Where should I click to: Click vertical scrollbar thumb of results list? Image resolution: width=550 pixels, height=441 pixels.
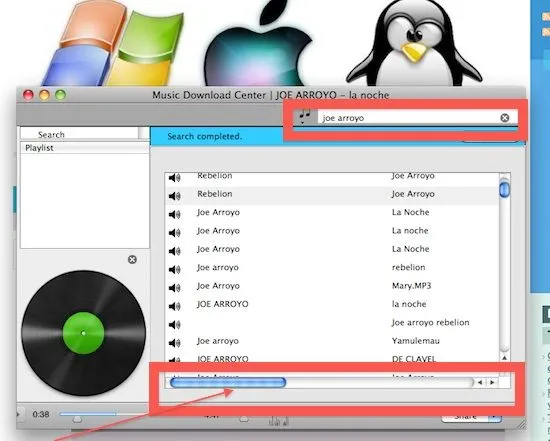click(504, 189)
